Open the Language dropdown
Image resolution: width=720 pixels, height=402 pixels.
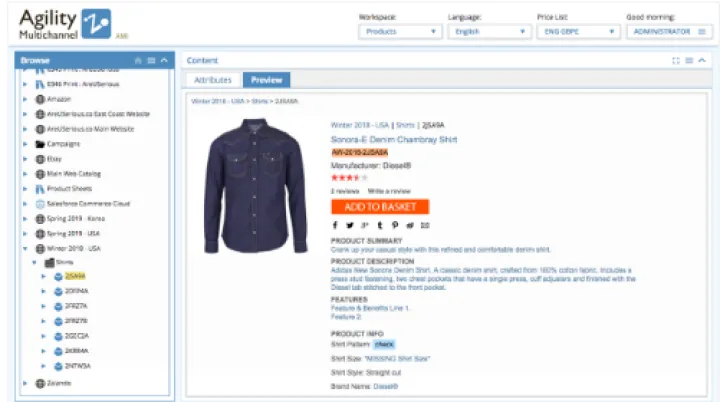click(489, 32)
